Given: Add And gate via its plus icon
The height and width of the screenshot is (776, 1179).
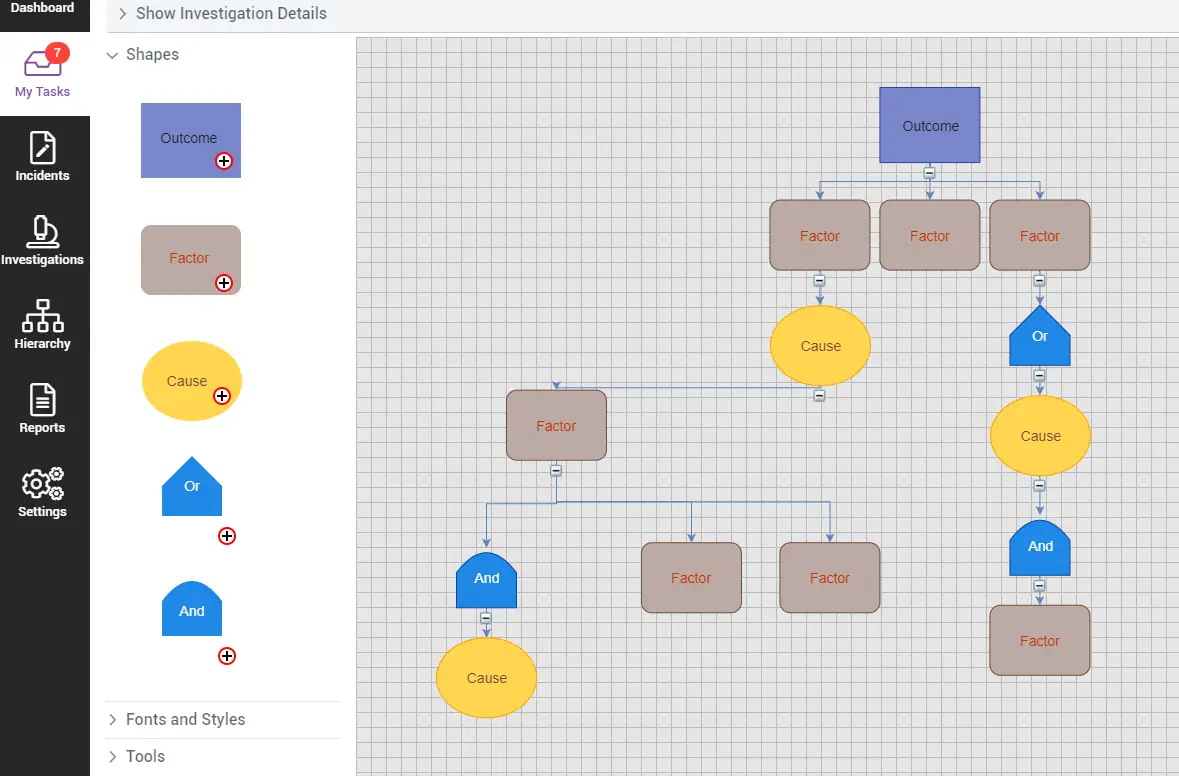Looking at the screenshot, I should (227, 656).
